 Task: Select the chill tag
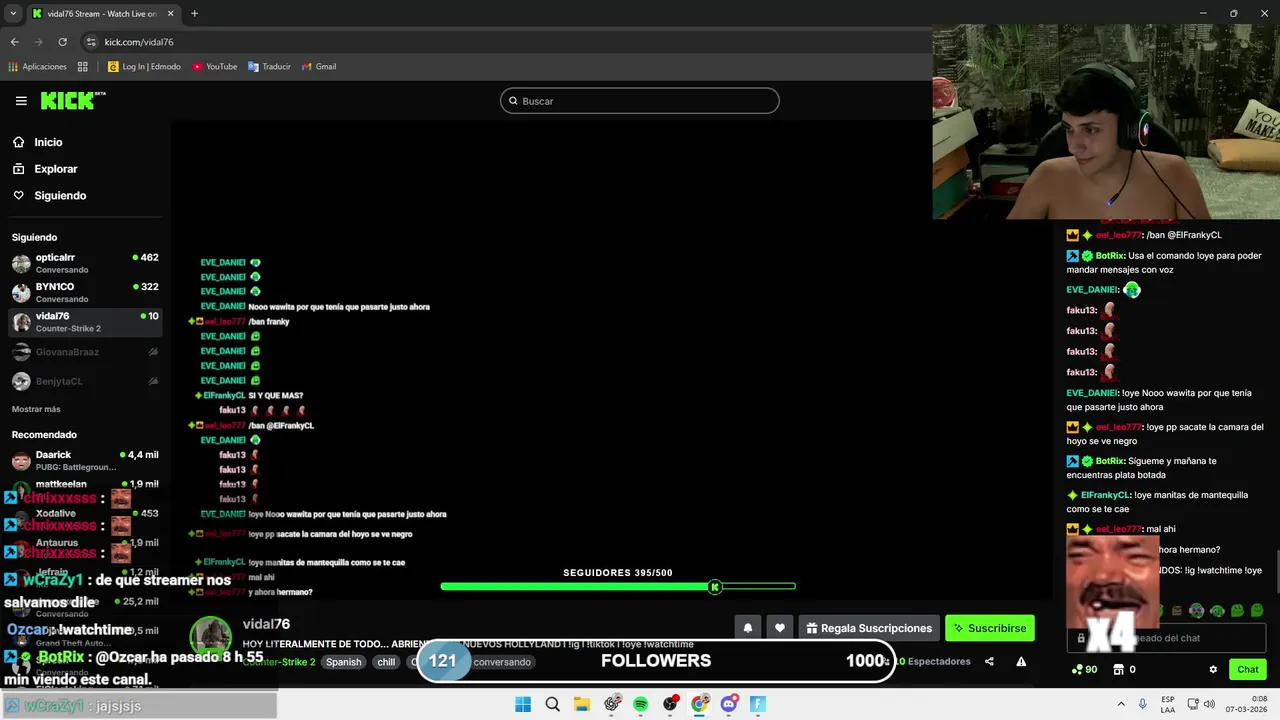tap(386, 662)
